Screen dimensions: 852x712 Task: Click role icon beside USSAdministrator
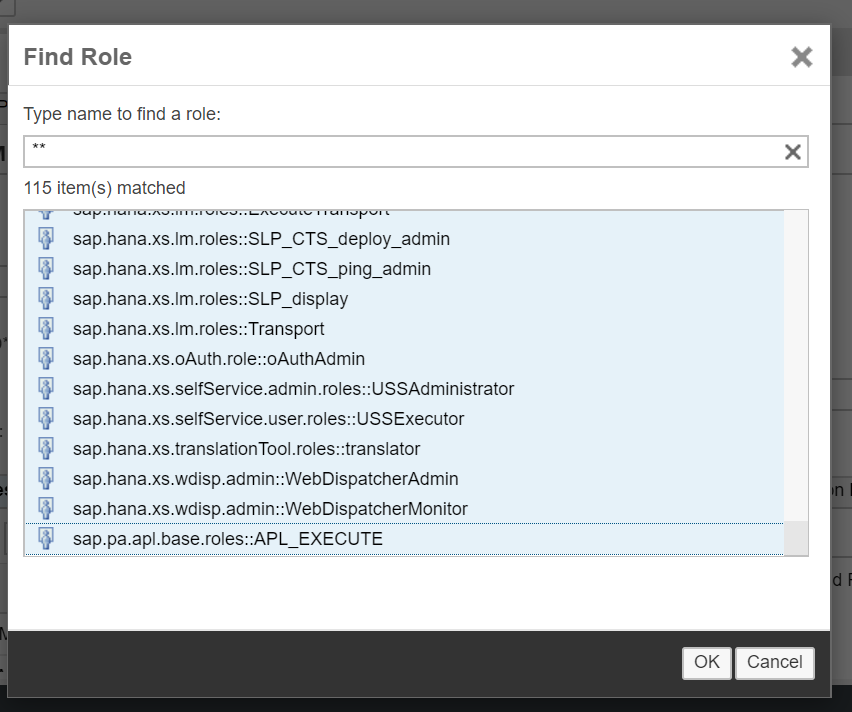coord(46,388)
